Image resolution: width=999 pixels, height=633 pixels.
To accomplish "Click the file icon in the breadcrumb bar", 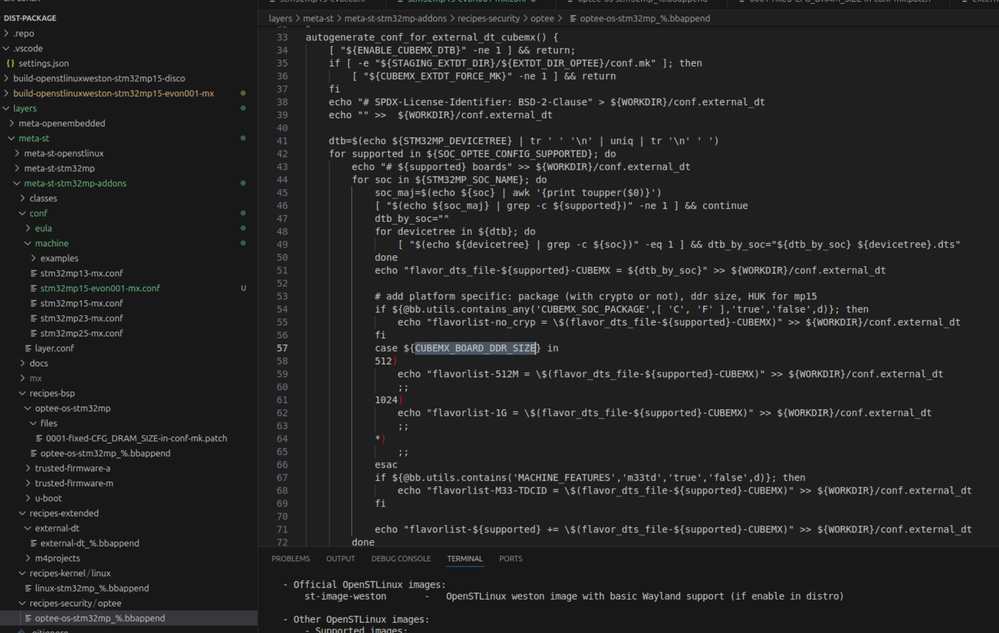I will [x=573, y=18].
